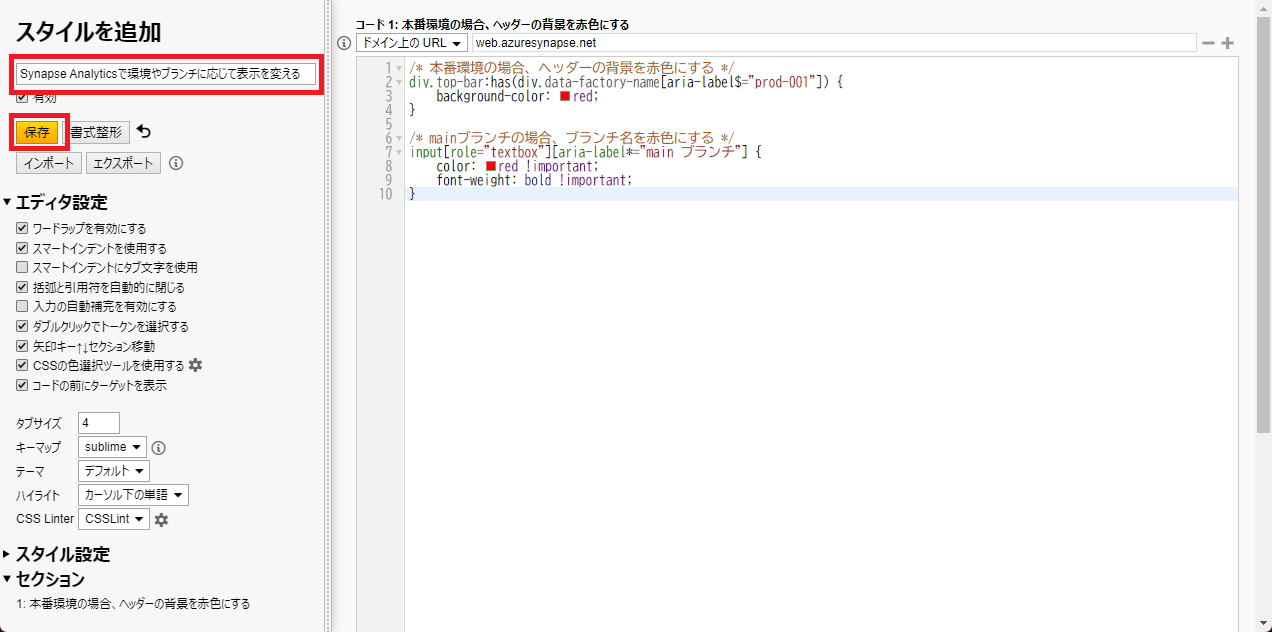
Task: Enable スマートインデントにタブ文字を使用
Action: click(x=22, y=268)
